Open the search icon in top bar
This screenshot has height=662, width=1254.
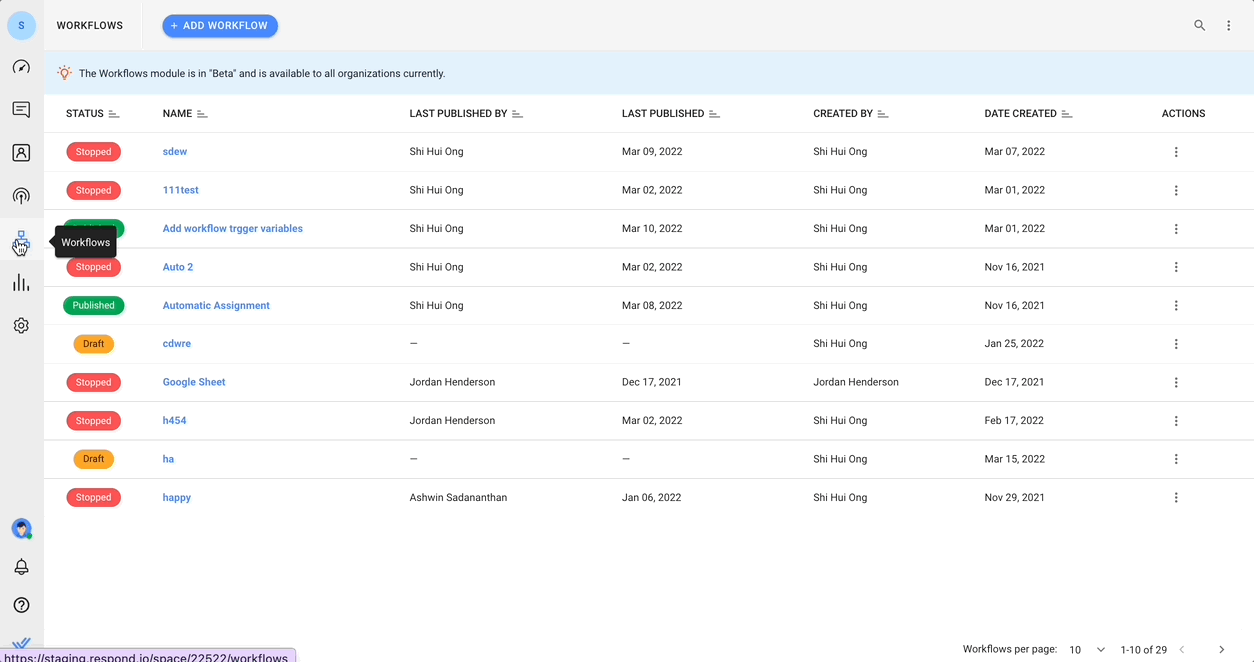pyautogui.click(x=1199, y=25)
